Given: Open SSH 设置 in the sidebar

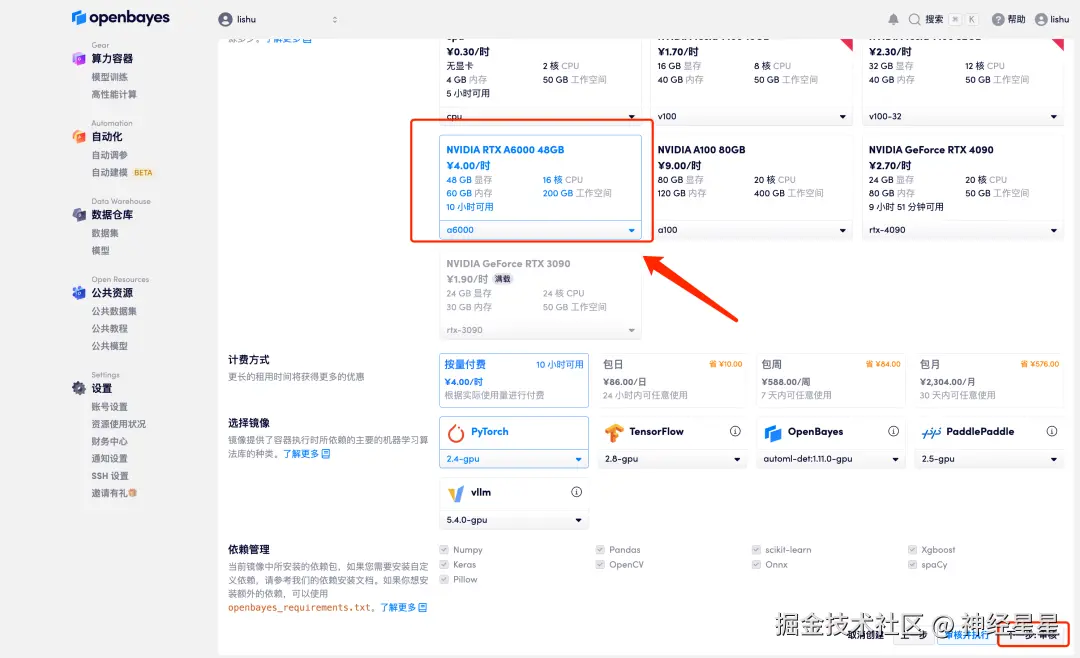Looking at the screenshot, I should [110, 476].
